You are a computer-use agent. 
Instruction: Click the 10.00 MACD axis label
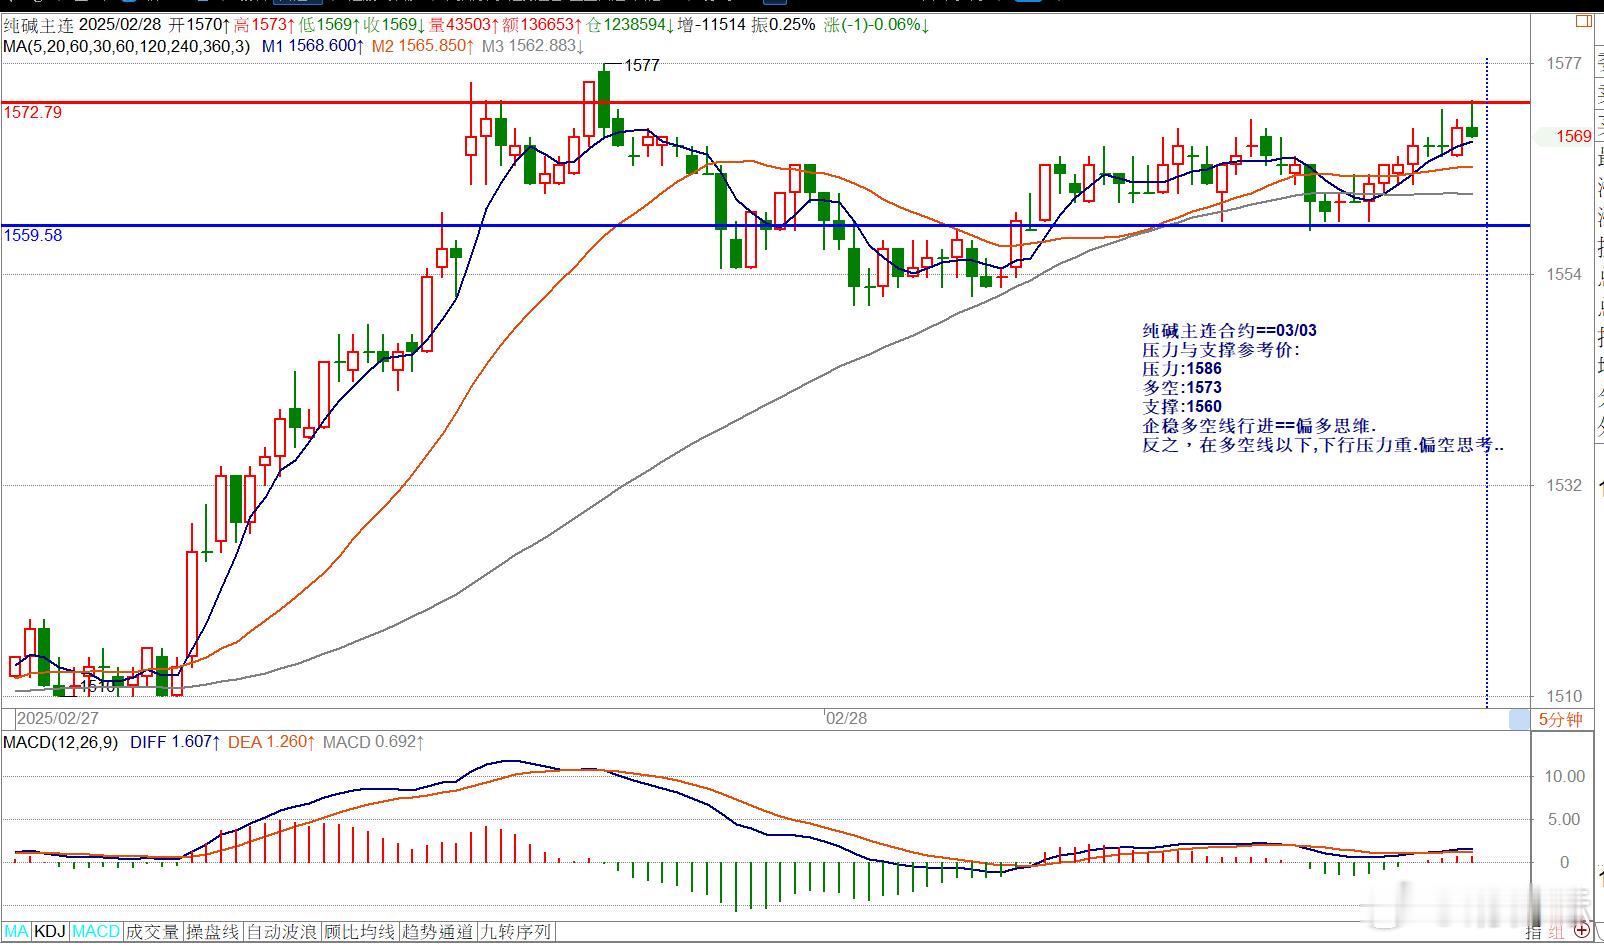tap(1565, 776)
